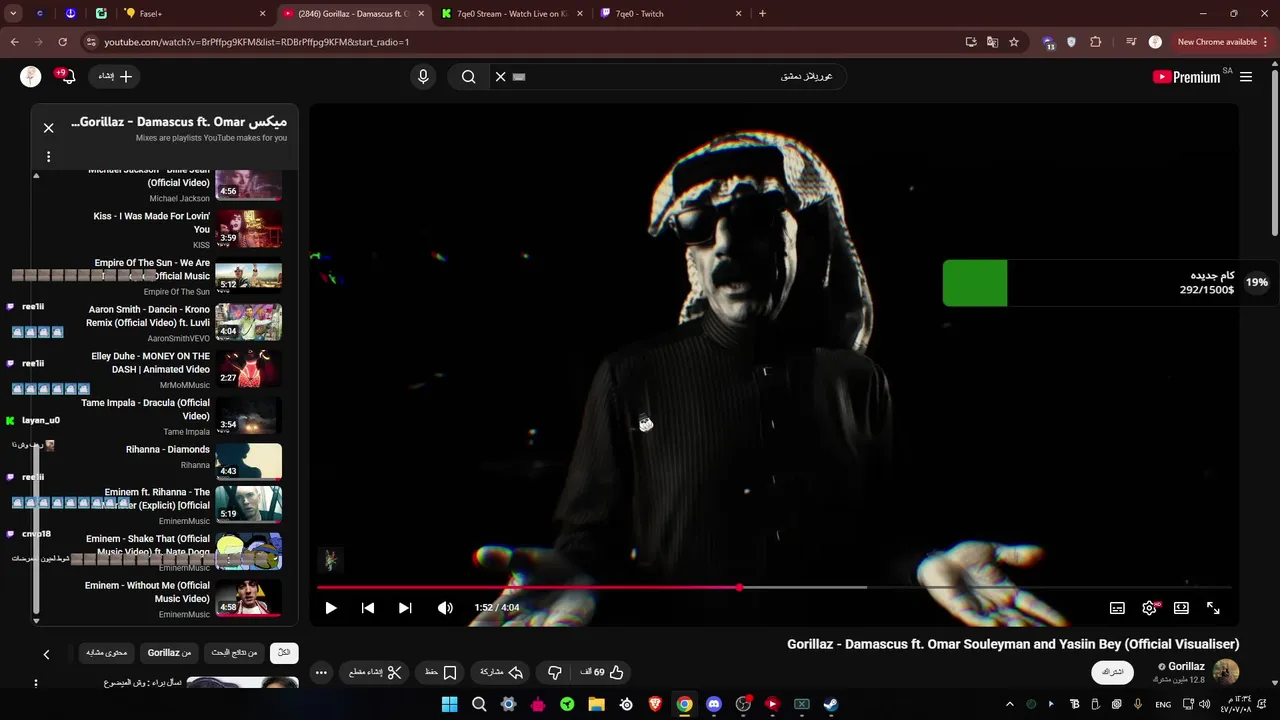Open YouTube notifications bell
Viewport: 1280px width, 720px height.
67,77
